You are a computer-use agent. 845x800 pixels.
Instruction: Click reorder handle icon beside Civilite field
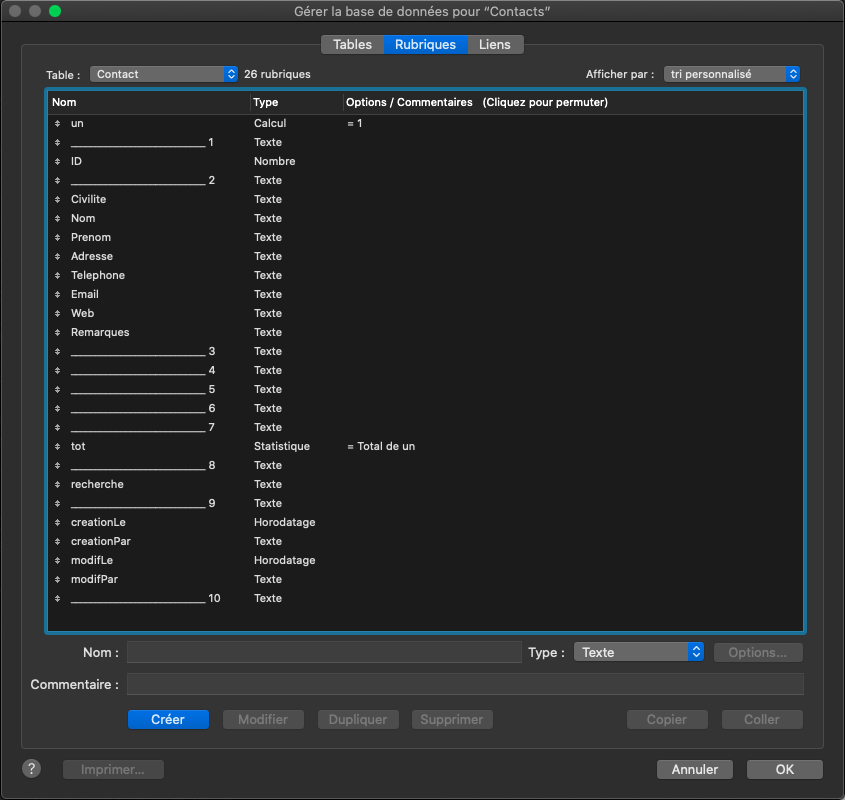[x=58, y=199]
